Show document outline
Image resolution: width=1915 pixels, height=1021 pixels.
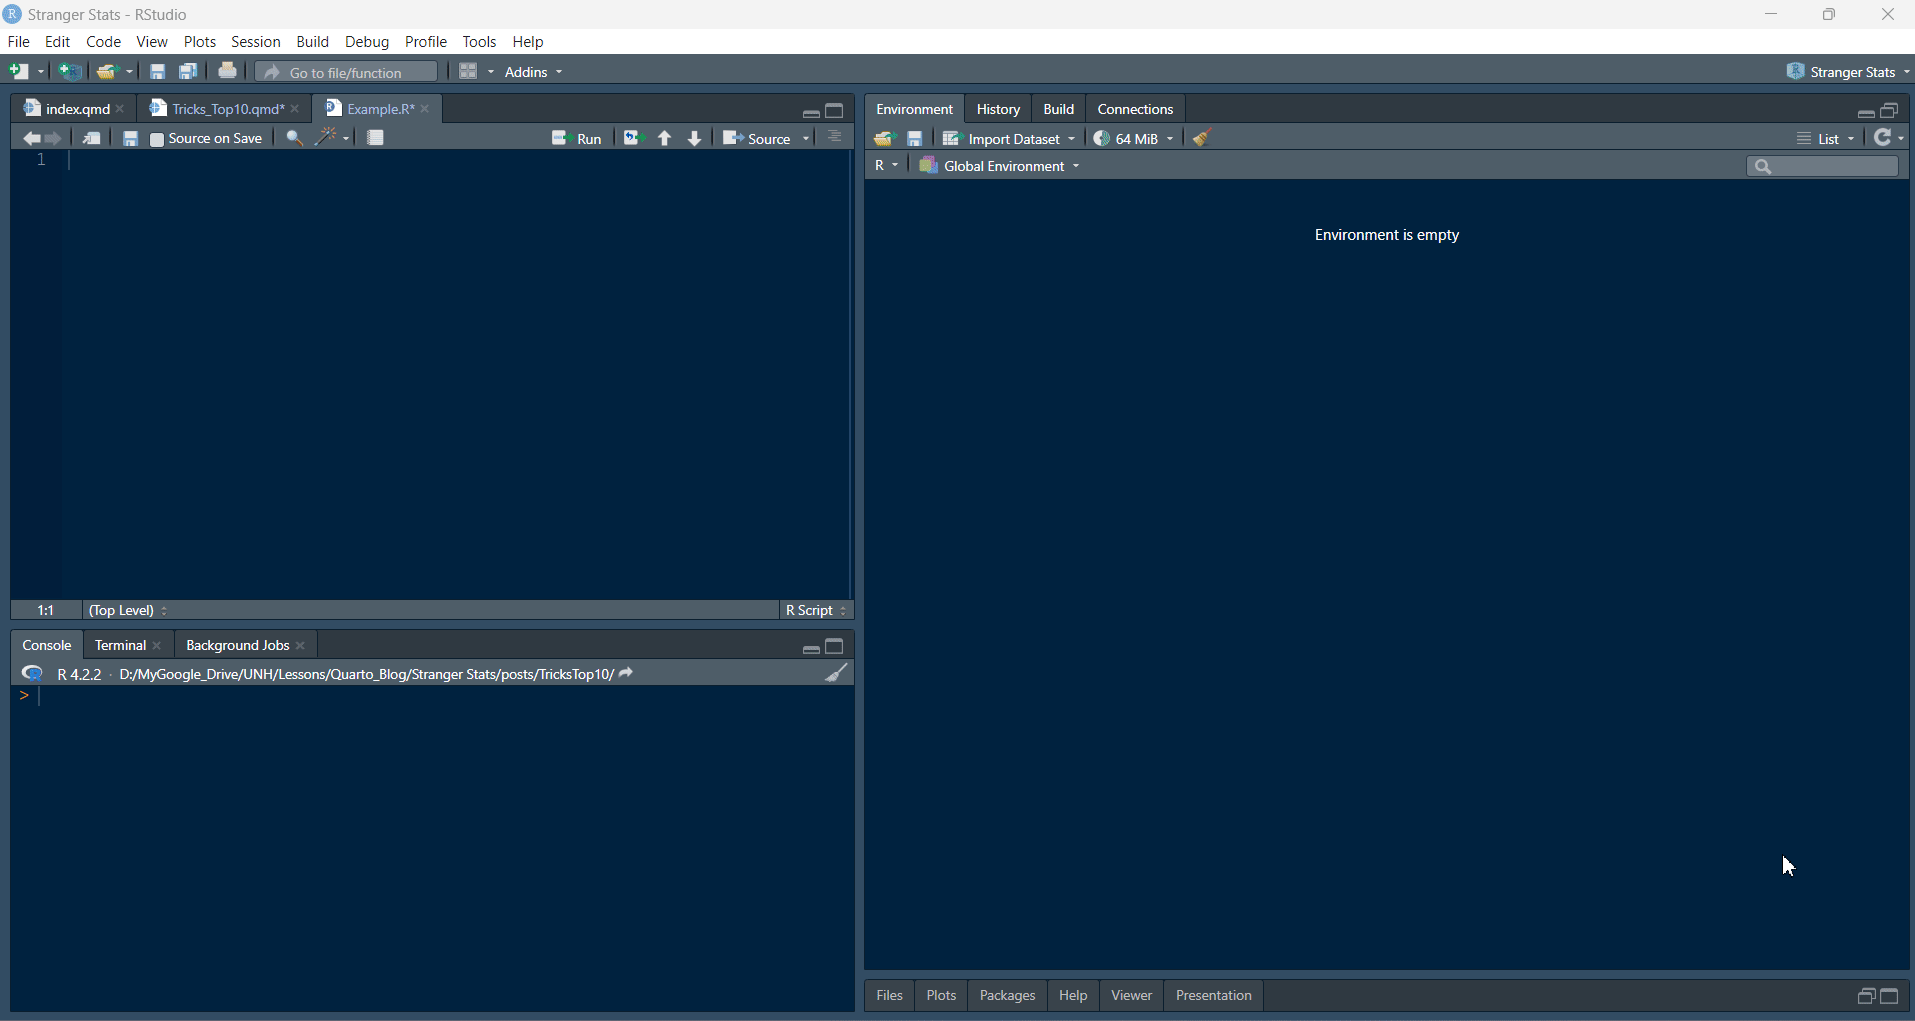coord(835,138)
